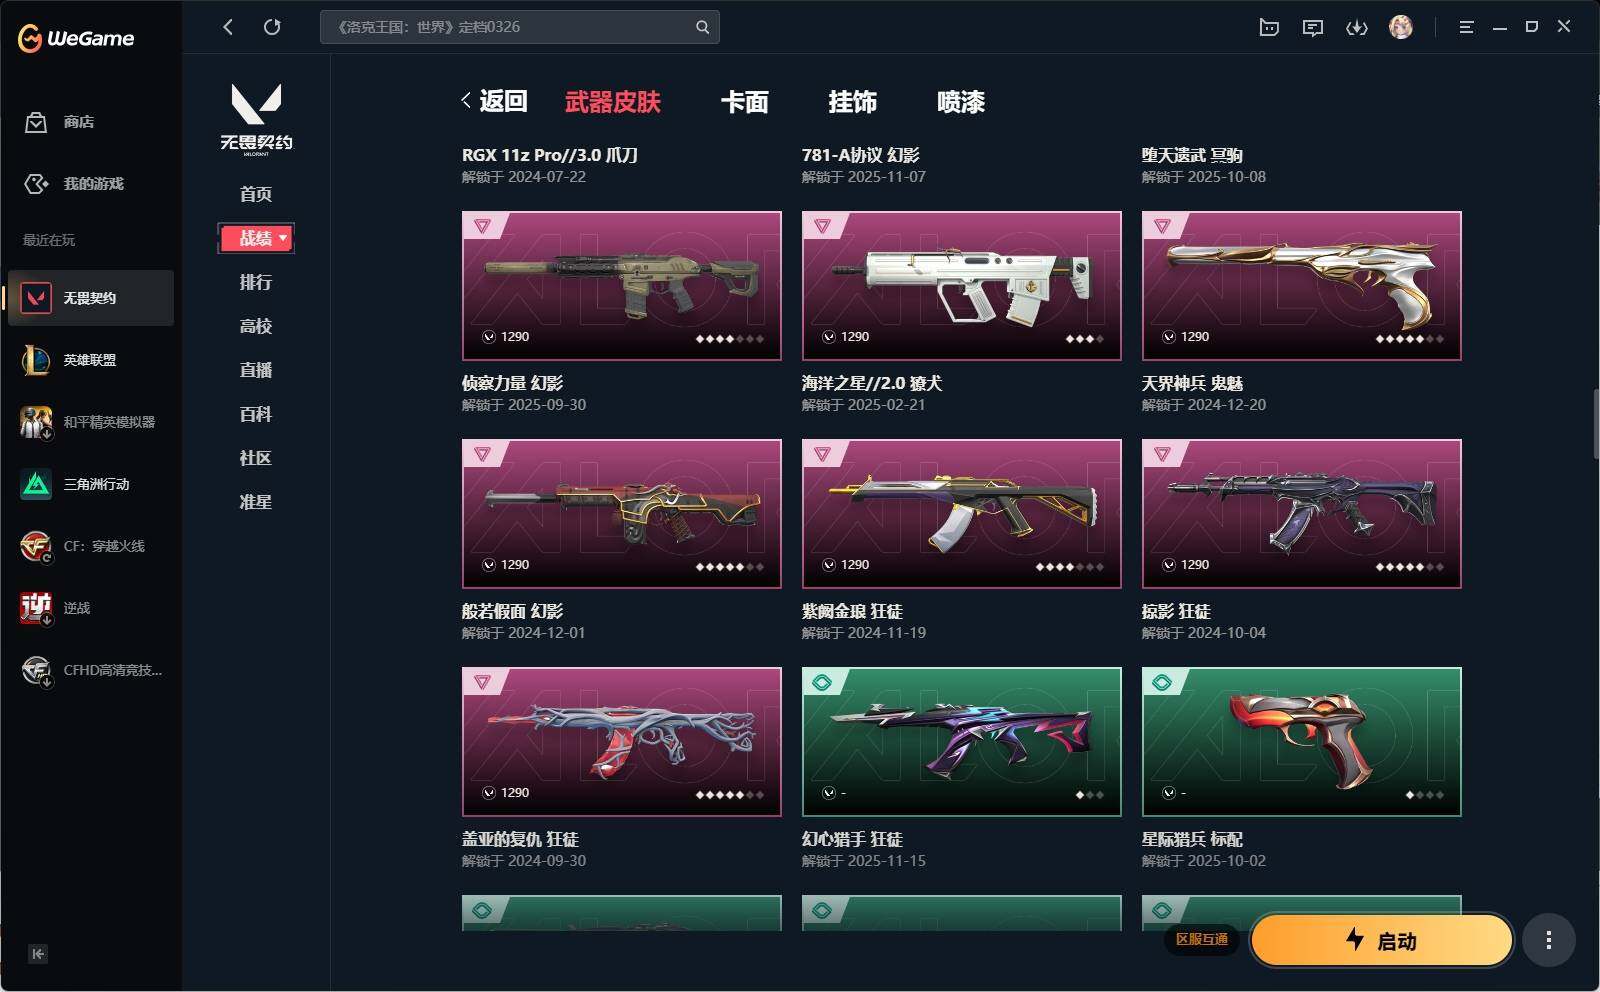1600x992 pixels.
Task: Expand the 战绩 dropdown menu
Action: [256, 238]
